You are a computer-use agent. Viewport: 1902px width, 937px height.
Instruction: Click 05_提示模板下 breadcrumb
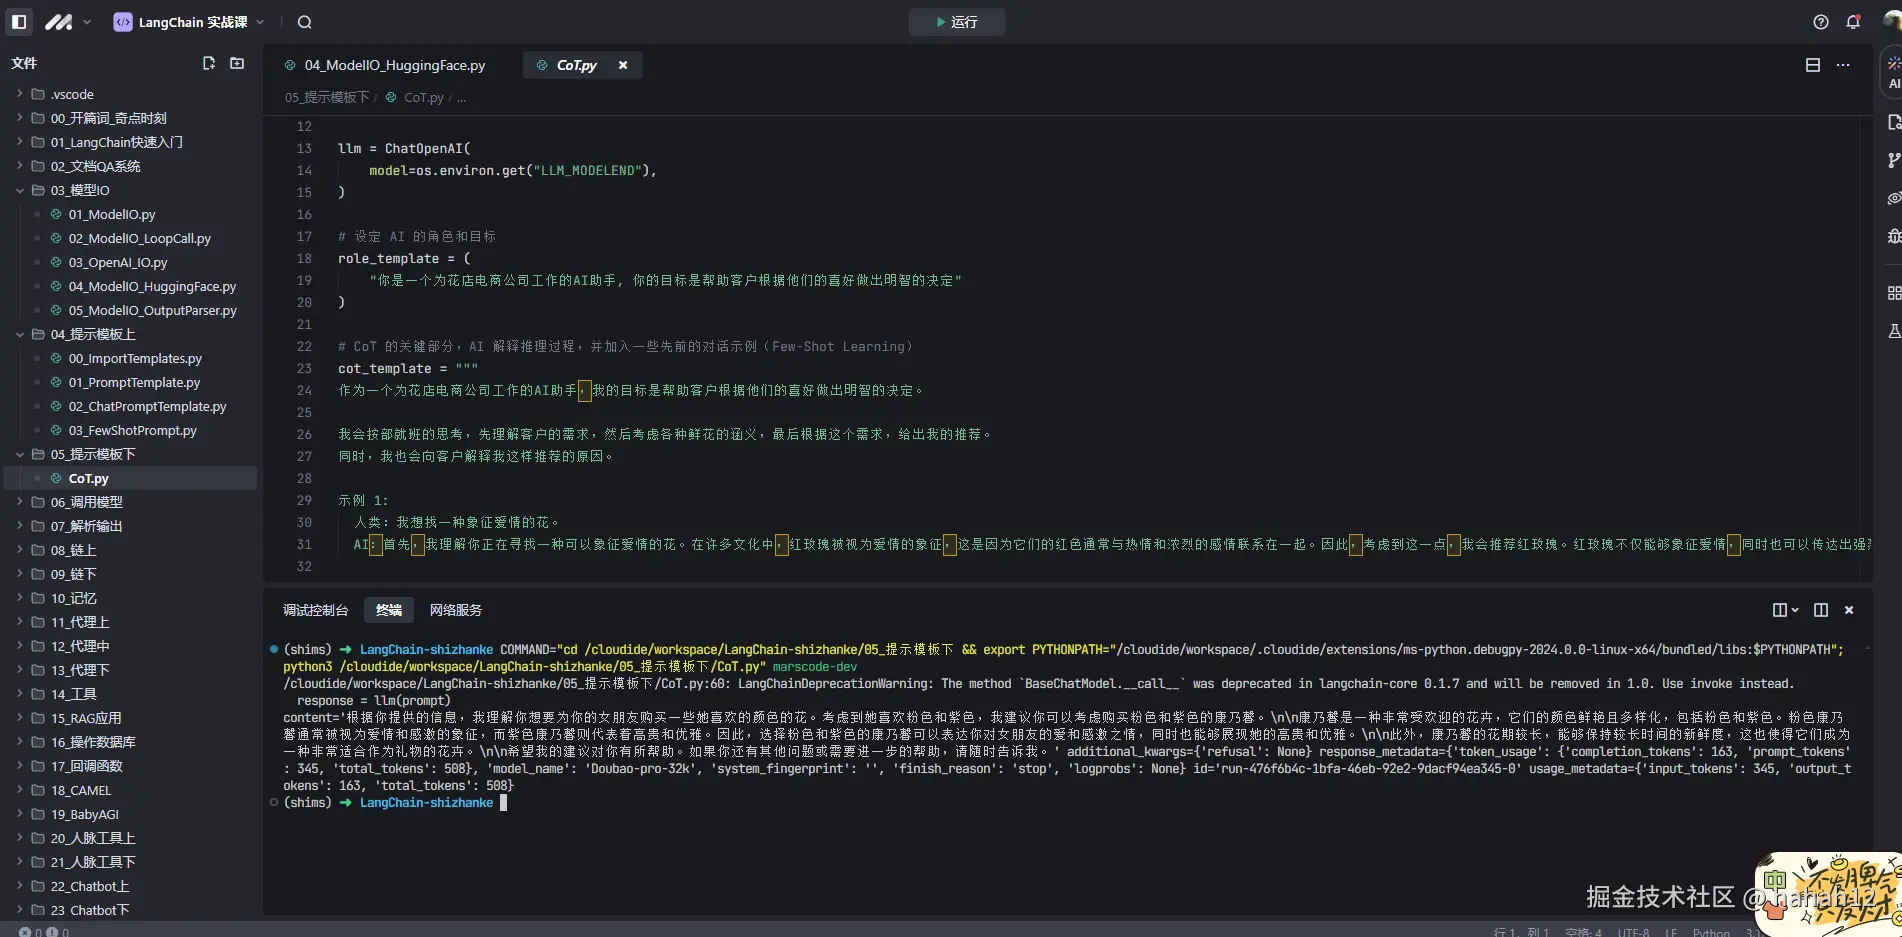[327, 97]
